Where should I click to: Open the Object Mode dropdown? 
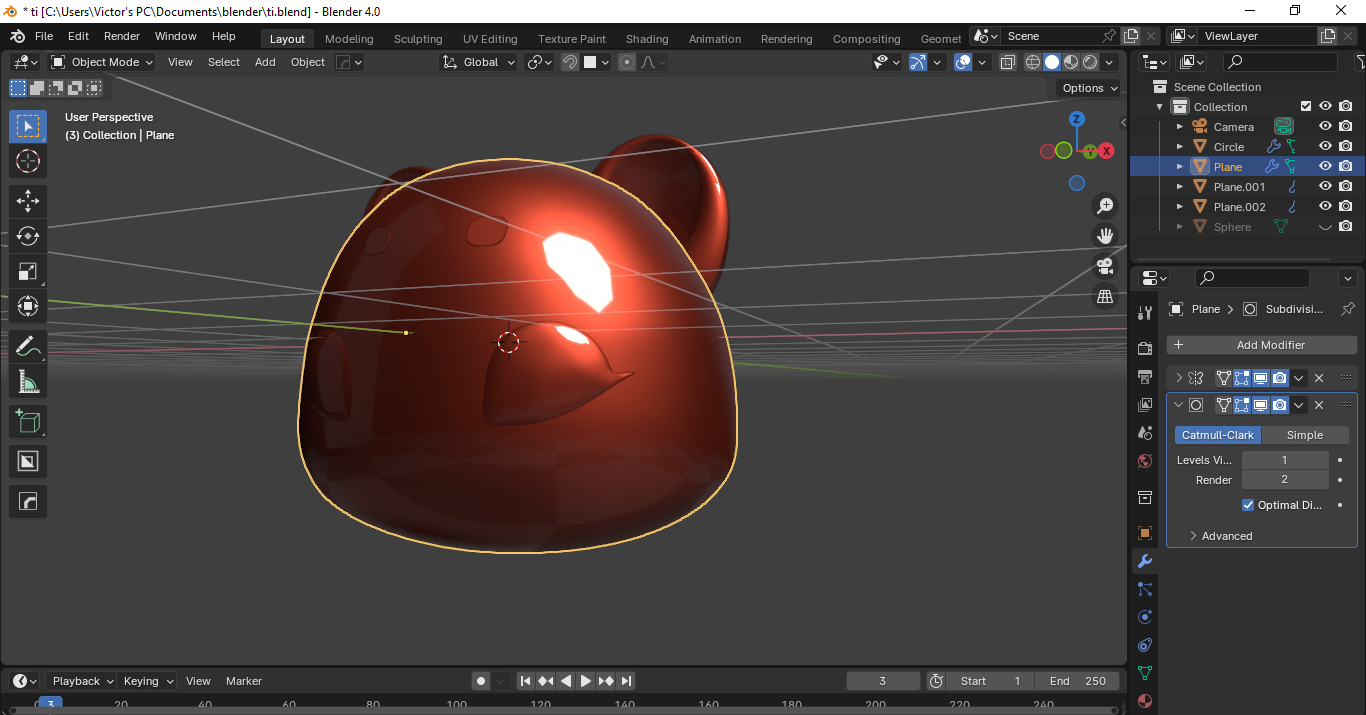tap(102, 62)
